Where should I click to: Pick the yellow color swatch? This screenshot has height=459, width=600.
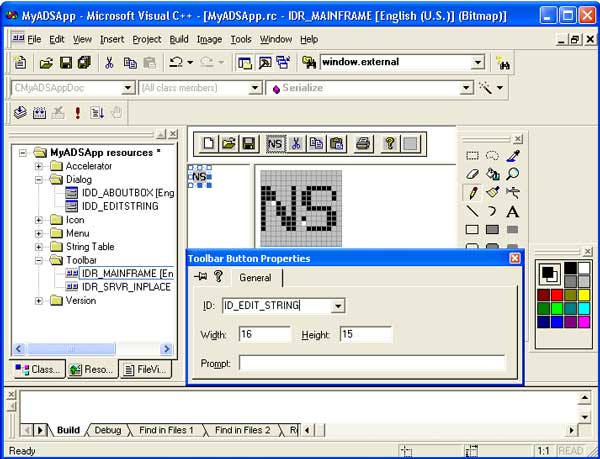click(584, 295)
